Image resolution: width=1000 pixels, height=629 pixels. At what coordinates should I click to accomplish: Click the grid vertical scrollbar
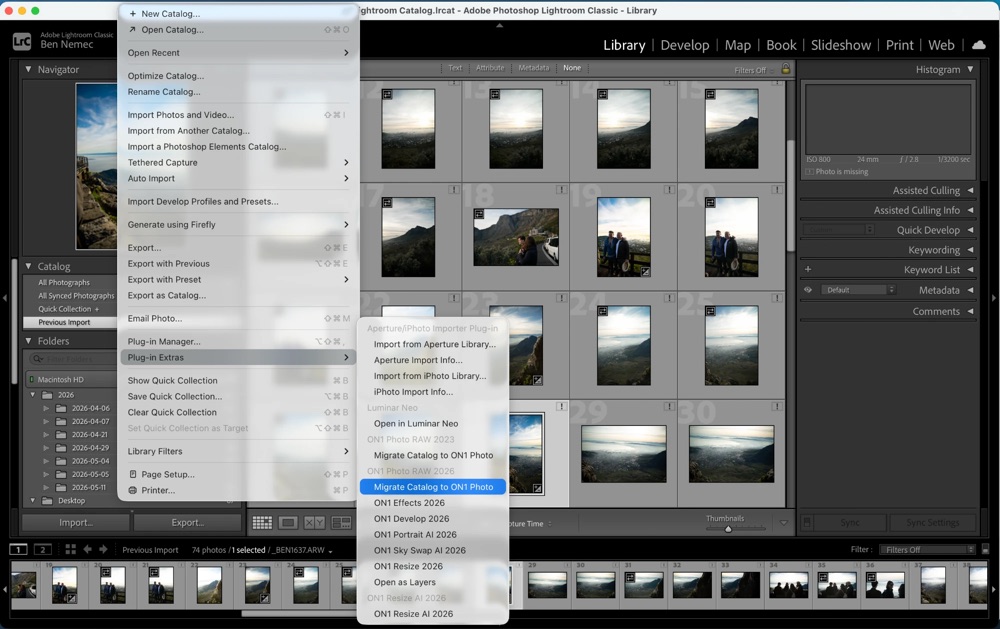(x=791, y=195)
